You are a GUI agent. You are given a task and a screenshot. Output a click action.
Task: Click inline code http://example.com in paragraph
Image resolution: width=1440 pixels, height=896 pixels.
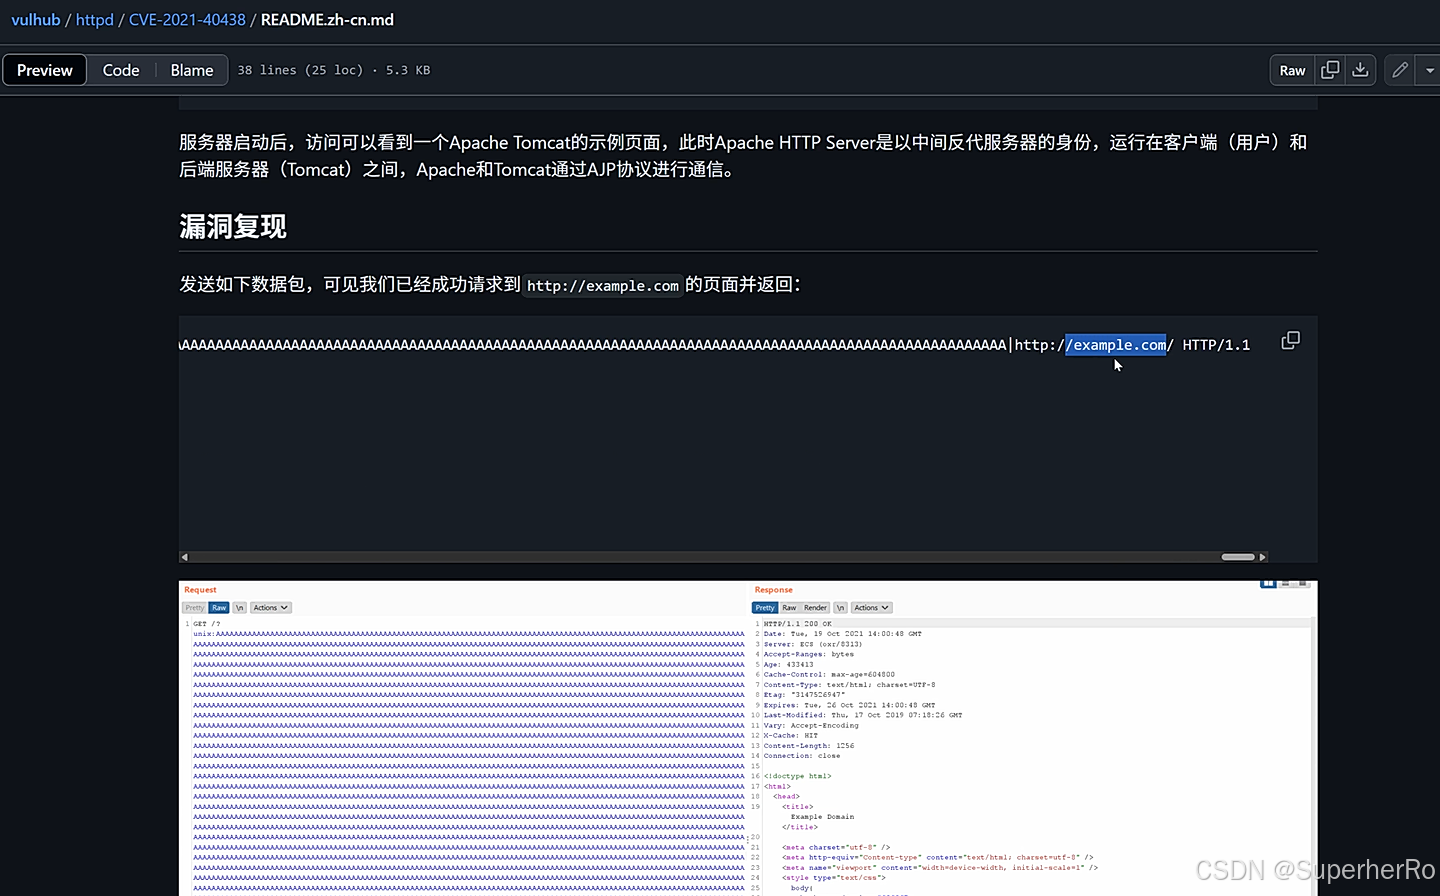tap(603, 286)
